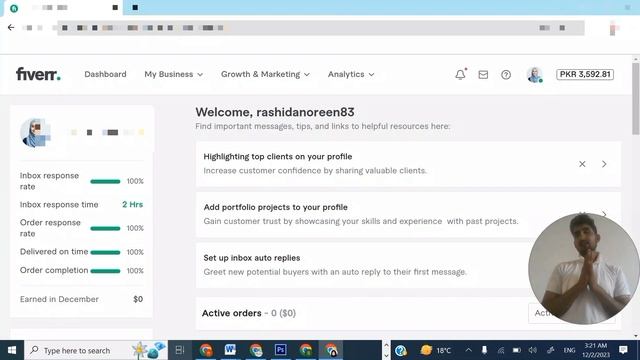The image size is (640, 360).
Task: Open the Add portfolio projects arrow
Action: tap(604, 213)
